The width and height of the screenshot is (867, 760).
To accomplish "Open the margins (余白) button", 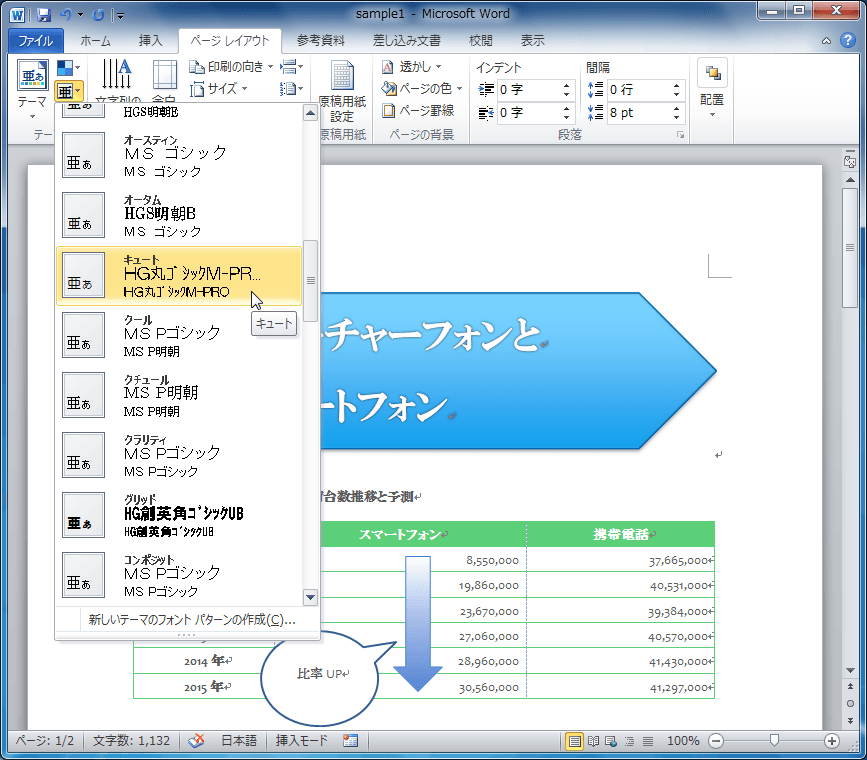I will 164,81.
